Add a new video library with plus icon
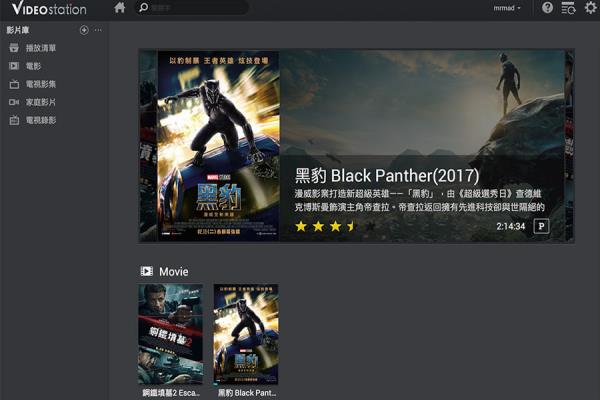This screenshot has height=400, width=600. [x=84, y=30]
